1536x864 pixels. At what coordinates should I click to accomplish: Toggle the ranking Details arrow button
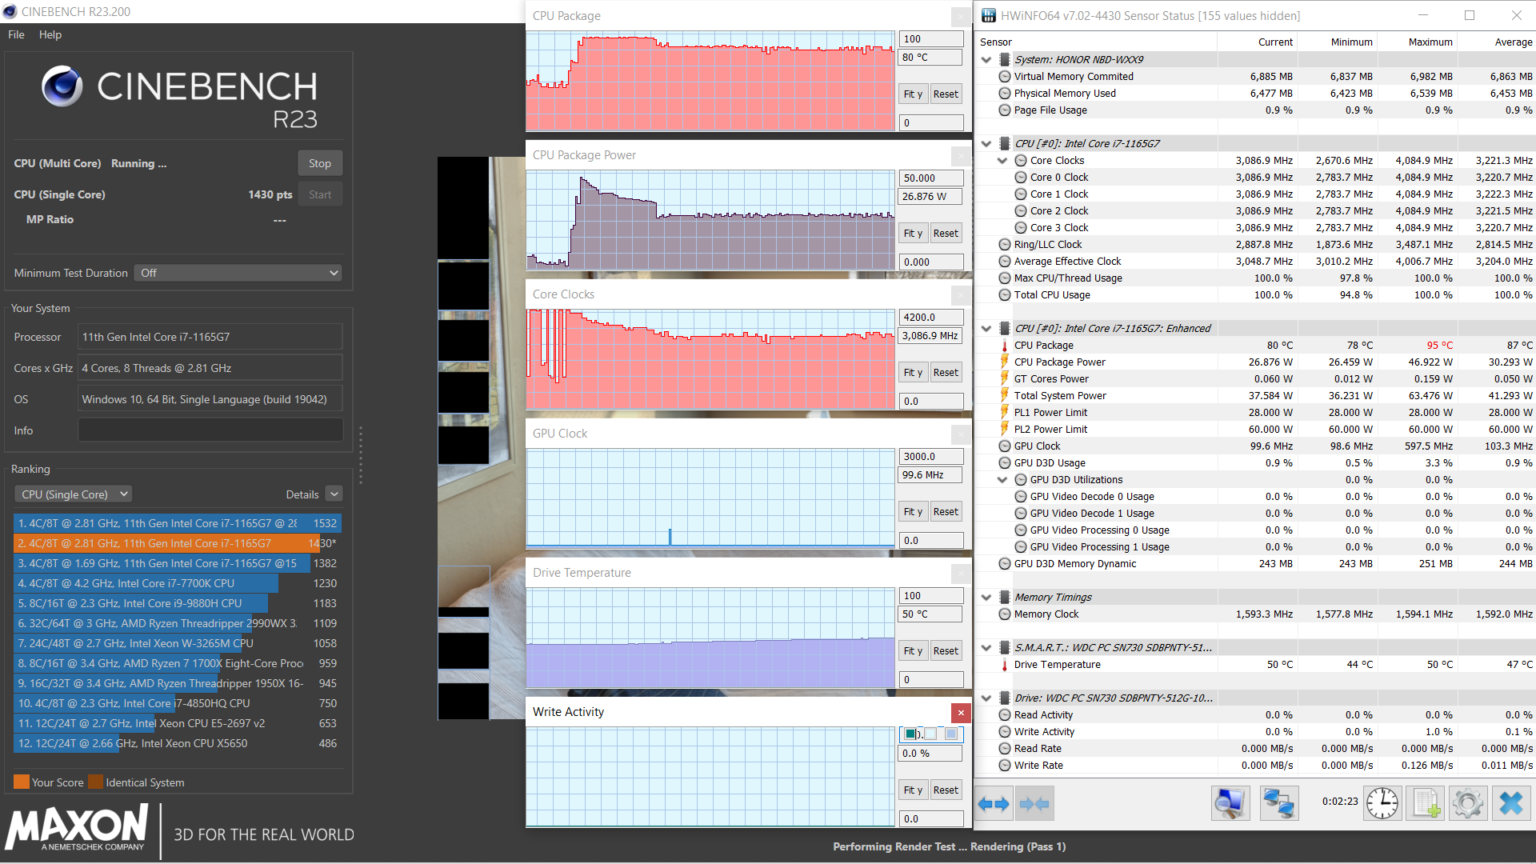click(x=334, y=494)
